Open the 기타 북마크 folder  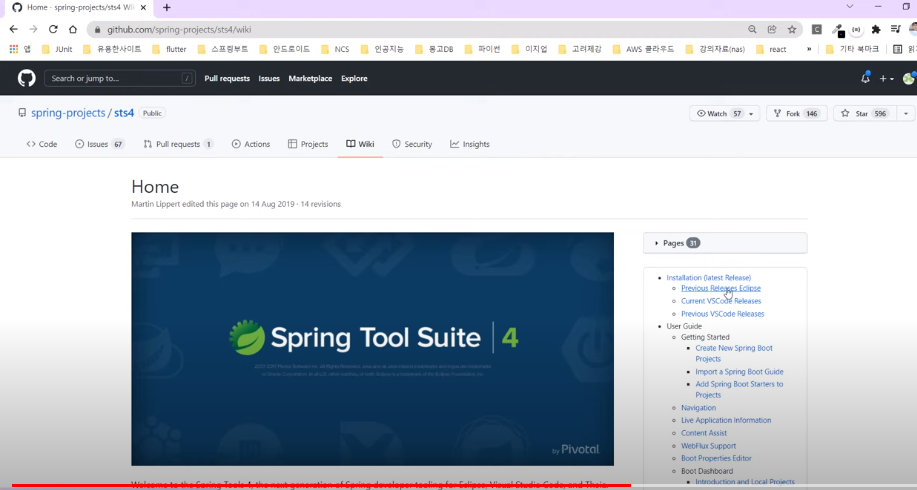point(852,49)
